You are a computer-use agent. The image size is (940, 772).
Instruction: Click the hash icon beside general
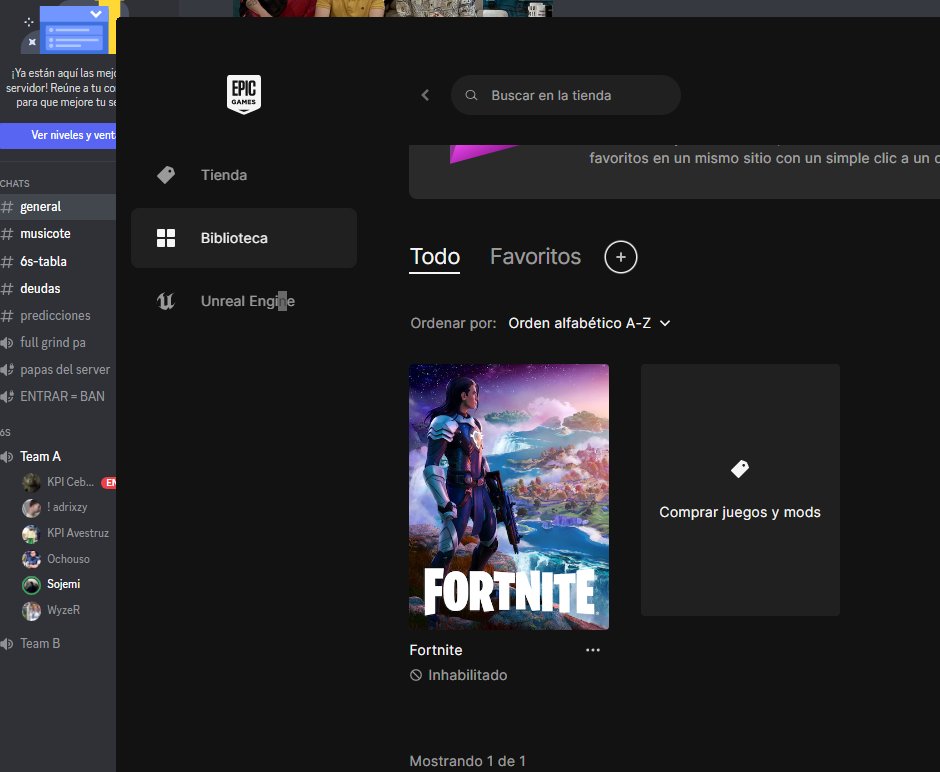pos(7,207)
